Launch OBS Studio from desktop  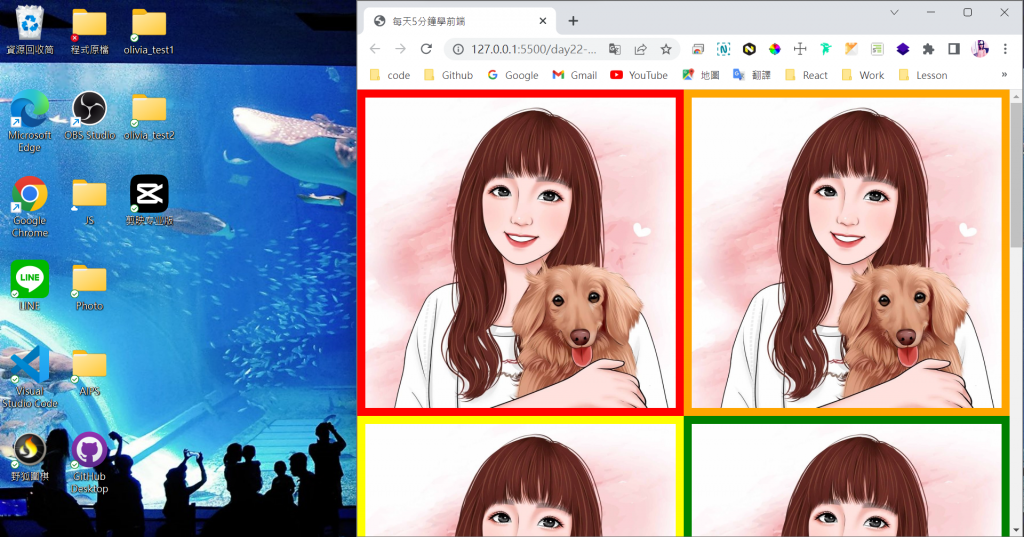(x=89, y=116)
